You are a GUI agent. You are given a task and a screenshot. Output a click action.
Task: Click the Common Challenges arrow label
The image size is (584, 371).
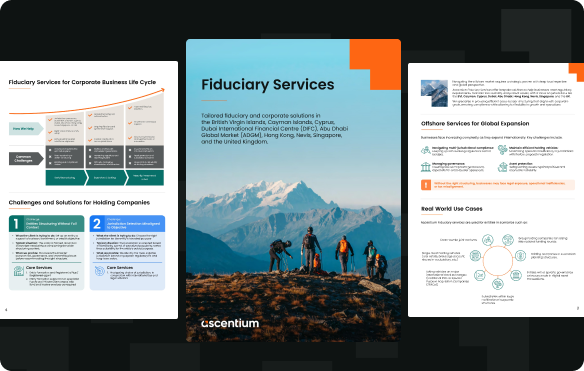[x=26, y=159]
